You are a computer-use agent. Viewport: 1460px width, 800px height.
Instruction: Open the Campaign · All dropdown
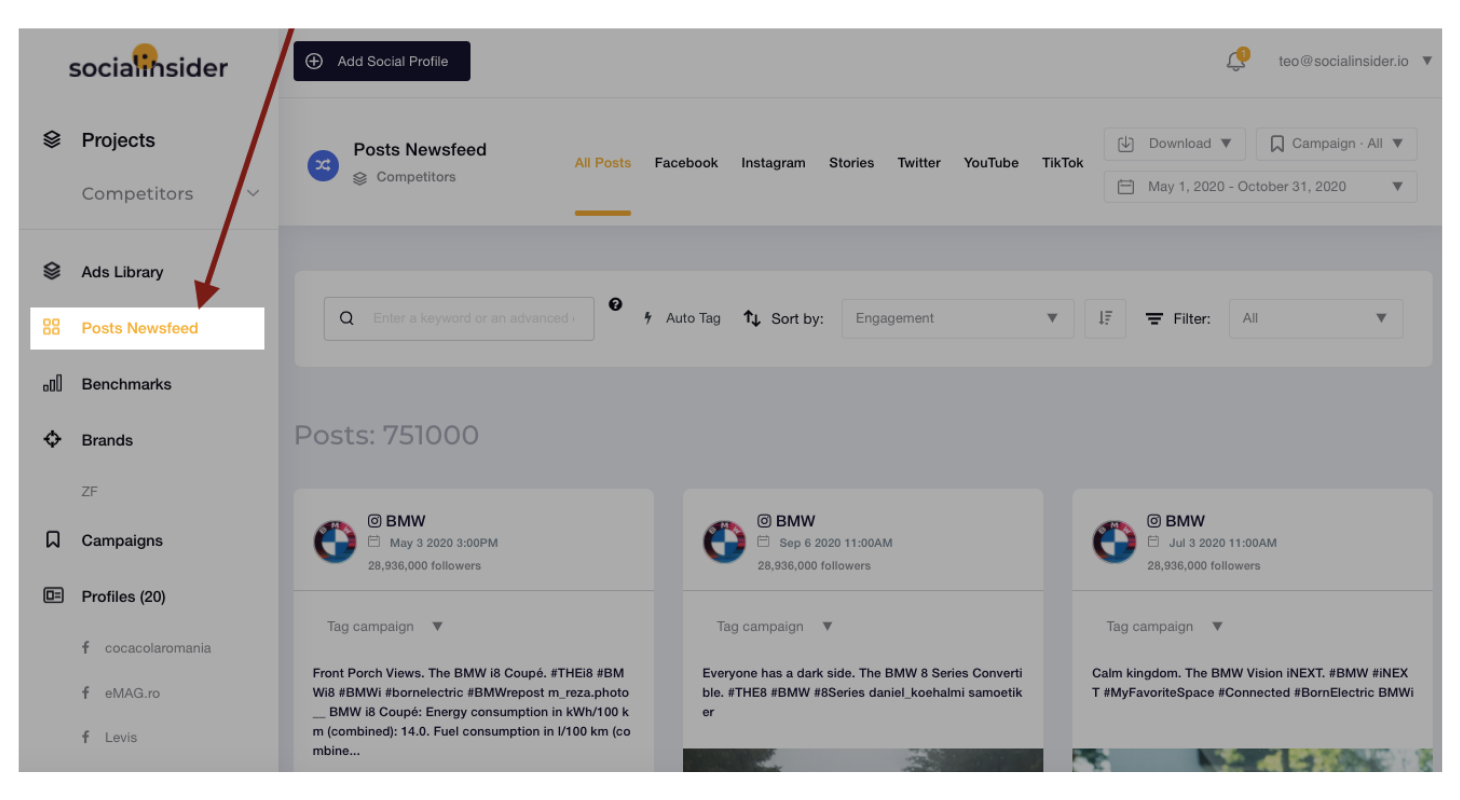coord(1336,143)
